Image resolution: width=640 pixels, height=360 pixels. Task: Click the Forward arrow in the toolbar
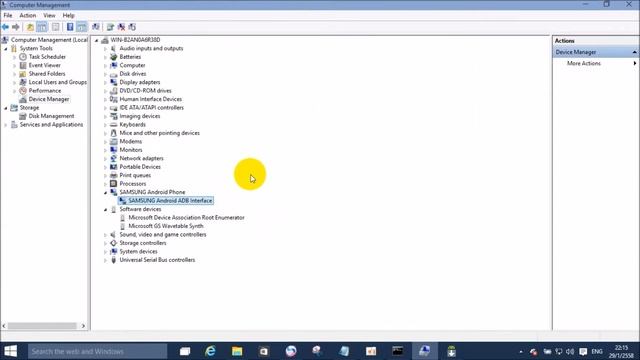[x=16, y=27]
